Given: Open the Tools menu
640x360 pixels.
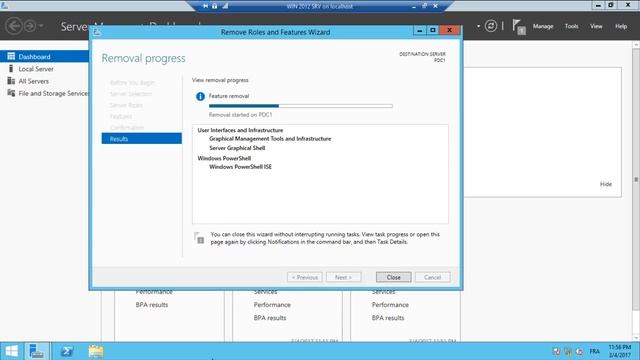Looking at the screenshot, I should [571, 26].
